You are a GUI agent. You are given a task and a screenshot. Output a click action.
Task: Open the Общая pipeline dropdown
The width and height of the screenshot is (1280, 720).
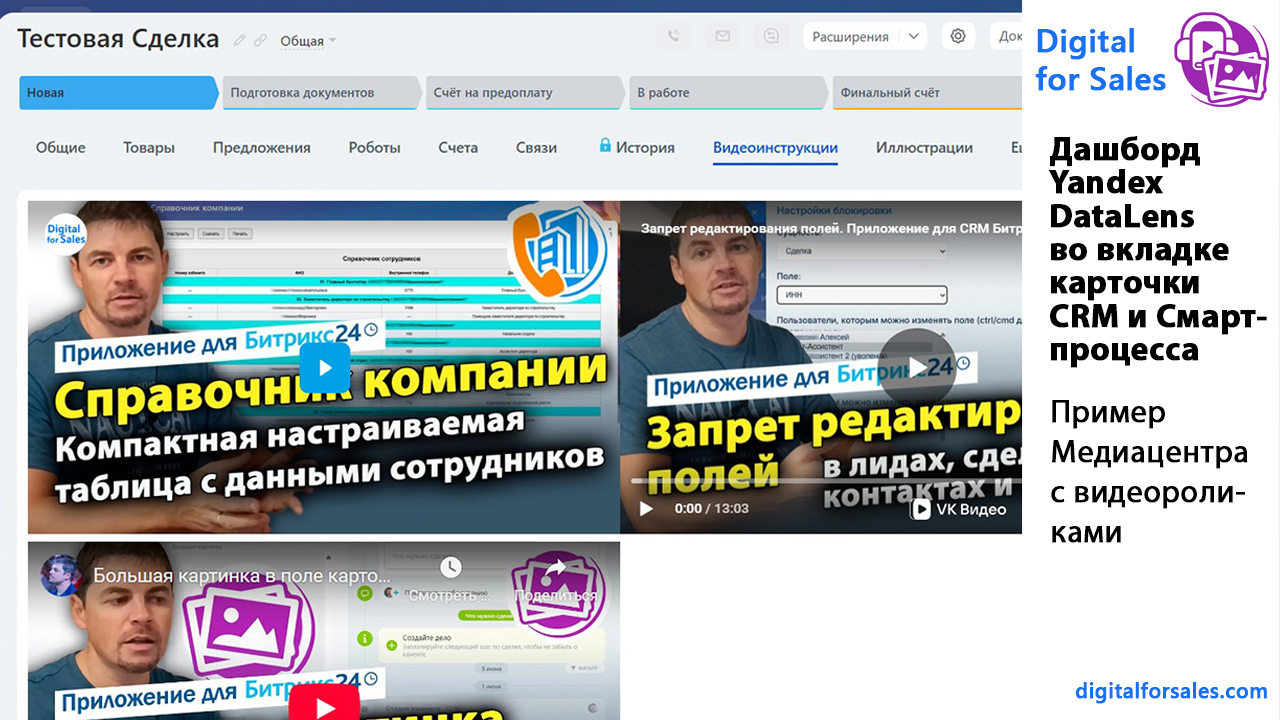pos(308,41)
